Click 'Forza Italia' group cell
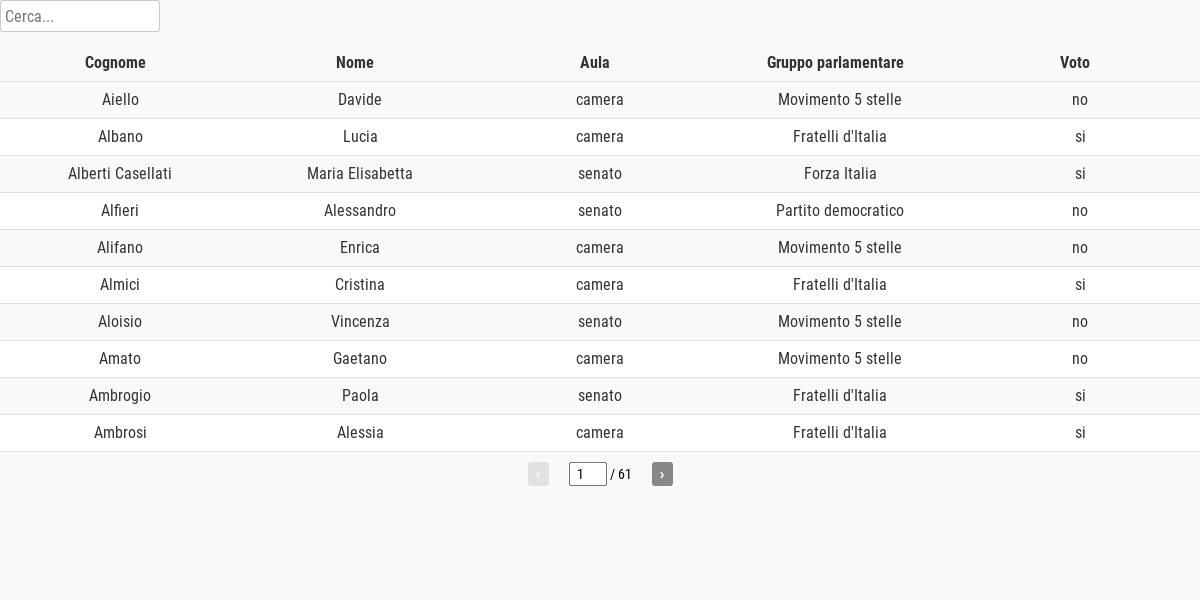 840,174
